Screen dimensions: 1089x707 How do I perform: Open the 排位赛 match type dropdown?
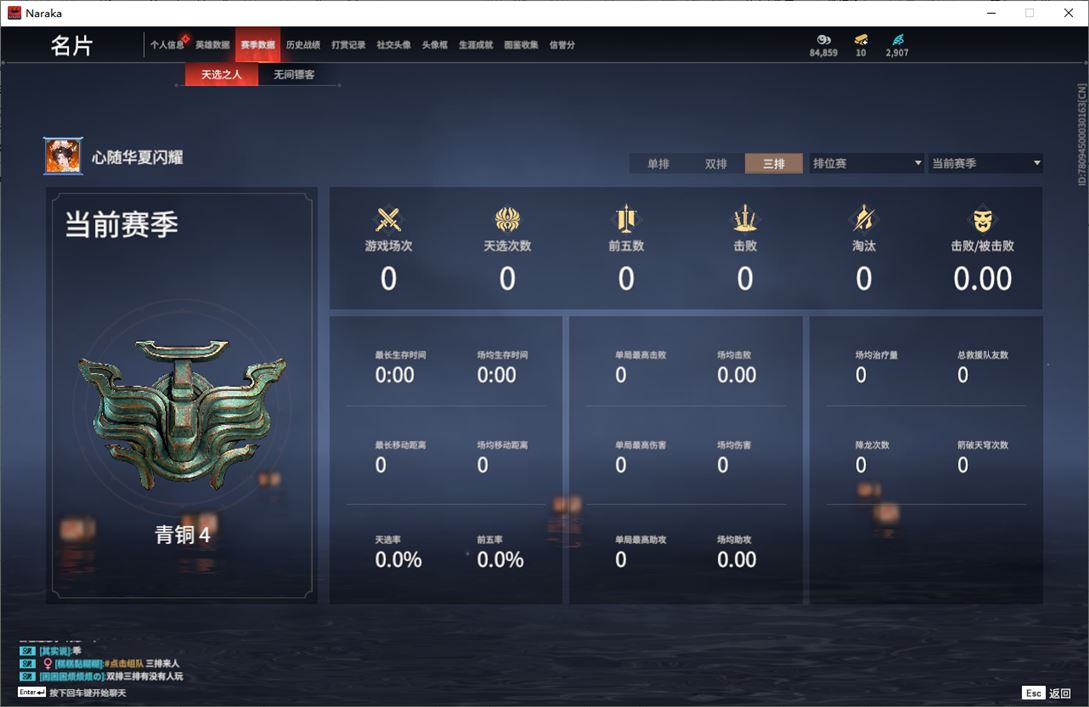866,163
